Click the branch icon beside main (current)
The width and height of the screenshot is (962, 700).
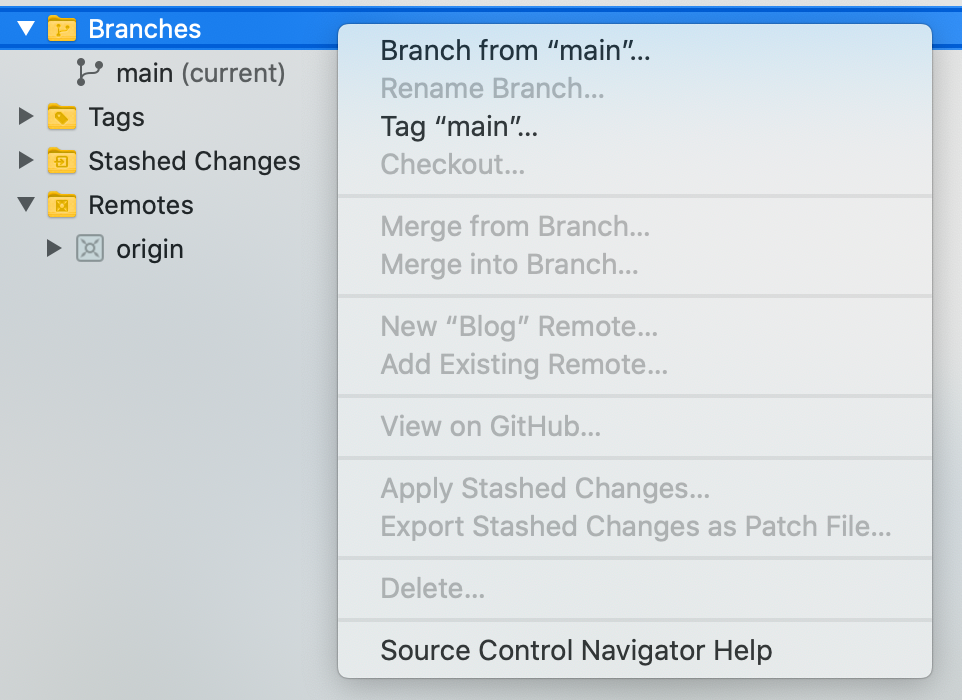(90, 72)
